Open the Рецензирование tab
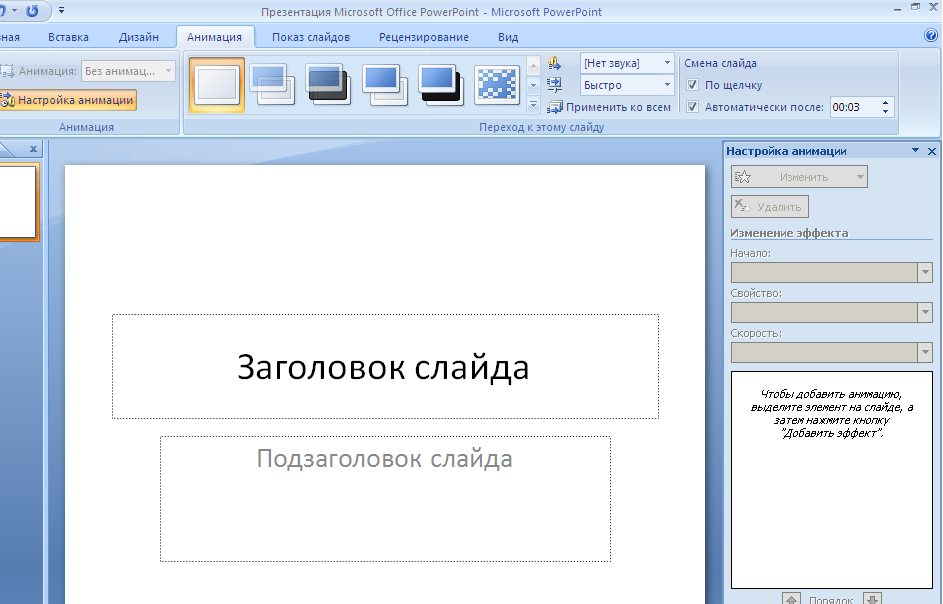The height and width of the screenshot is (604, 943). tap(424, 37)
